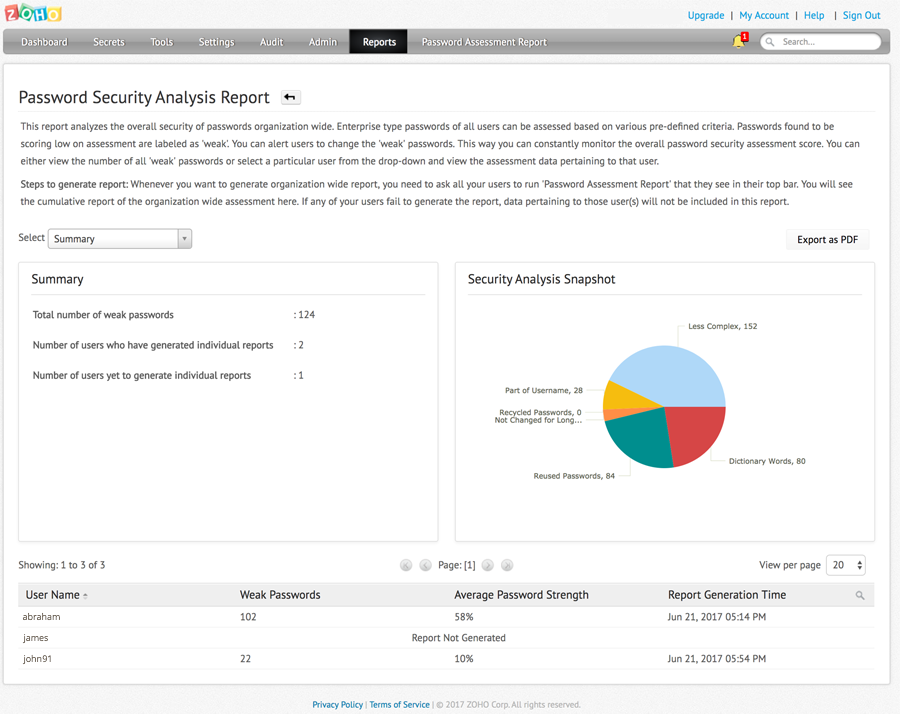The width and height of the screenshot is (900, 714).
Task: Click the back arrow beside report title
Action: point(290,97)
